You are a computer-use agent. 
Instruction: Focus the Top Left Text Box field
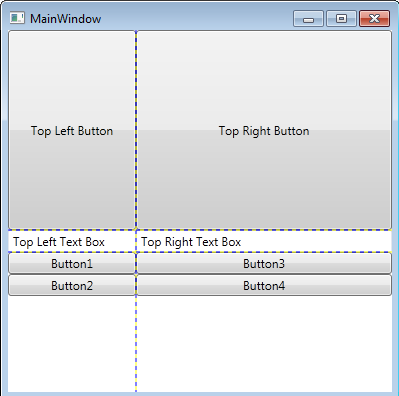(72, 241)
